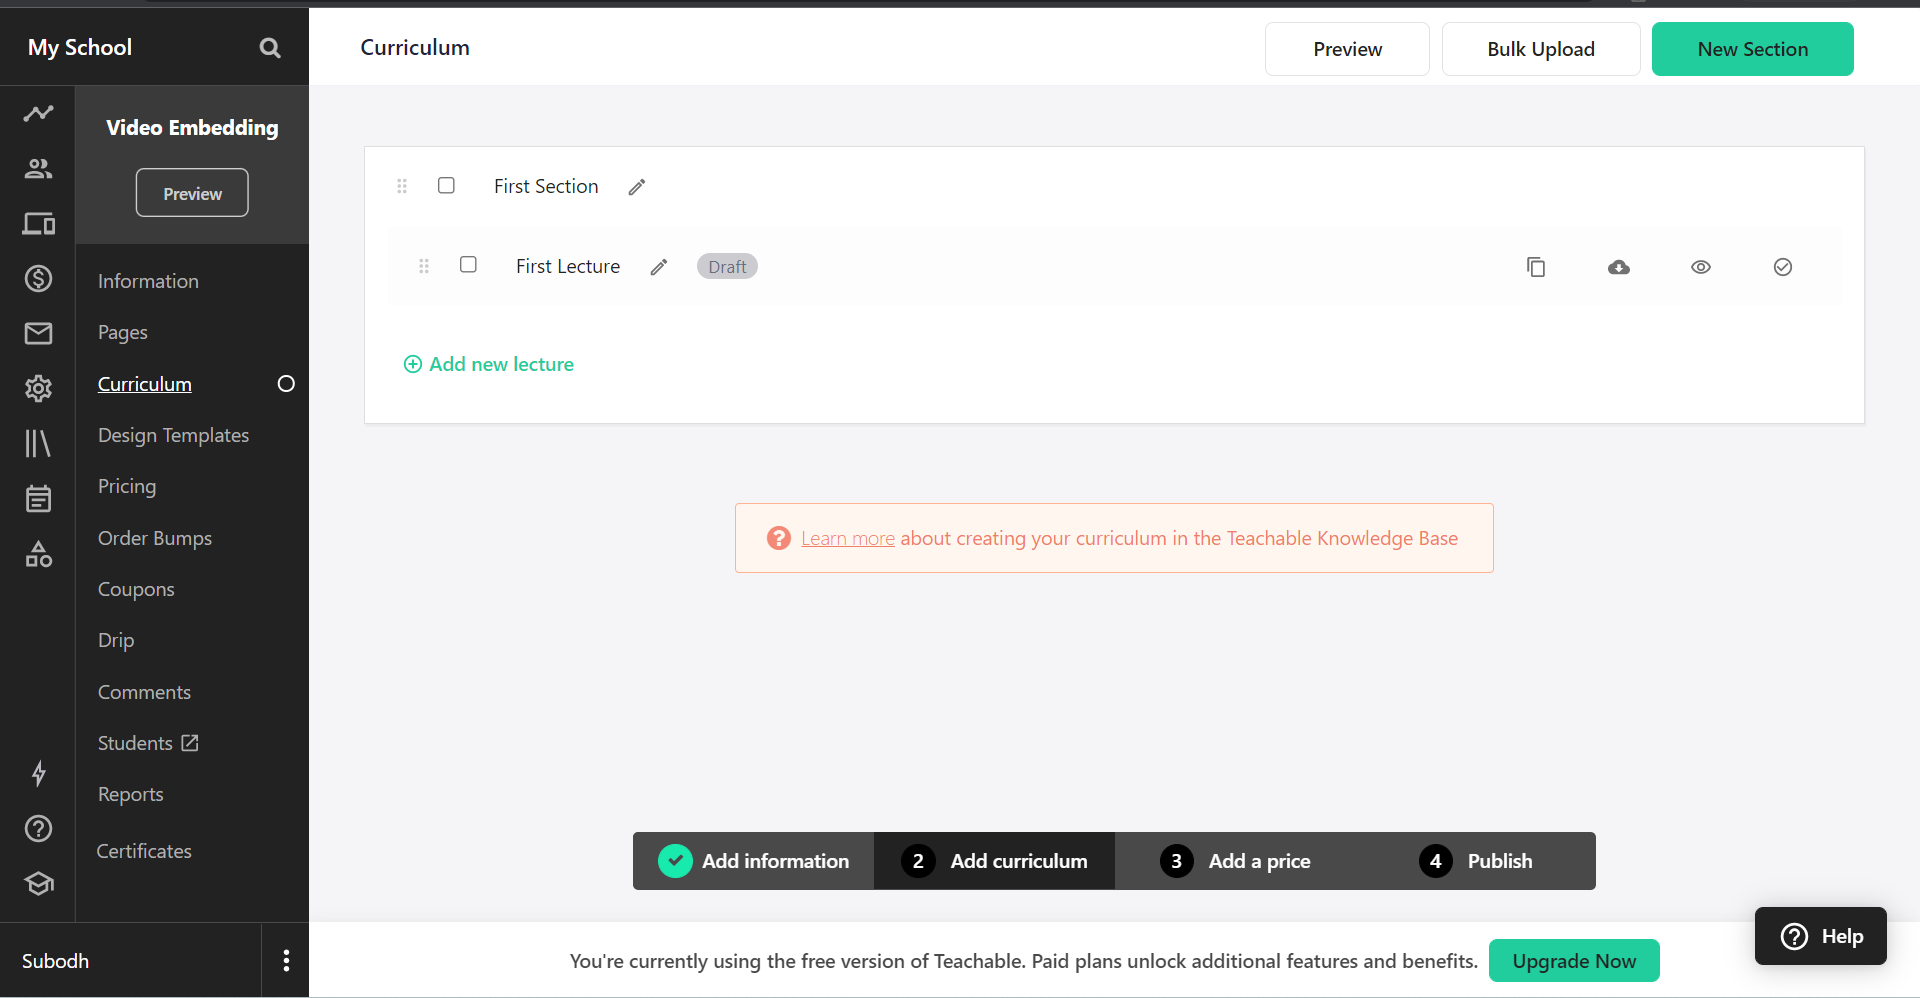
Task: Duplicate the First Lecture
Action: coord(1537,266)
